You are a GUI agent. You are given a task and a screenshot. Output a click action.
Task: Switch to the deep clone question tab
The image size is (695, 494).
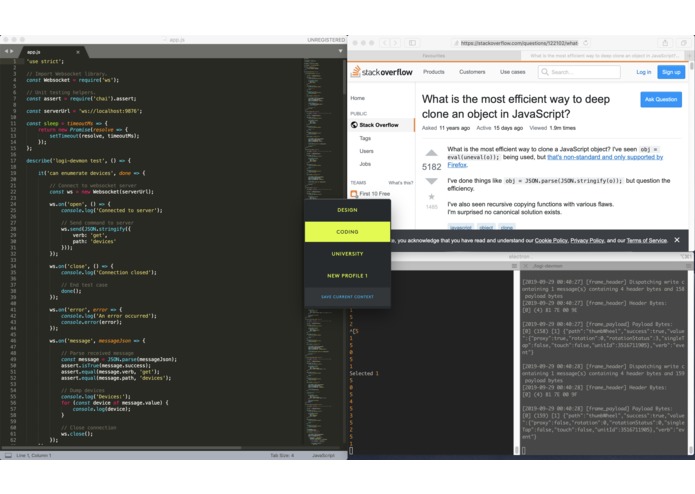click(604, 56)
